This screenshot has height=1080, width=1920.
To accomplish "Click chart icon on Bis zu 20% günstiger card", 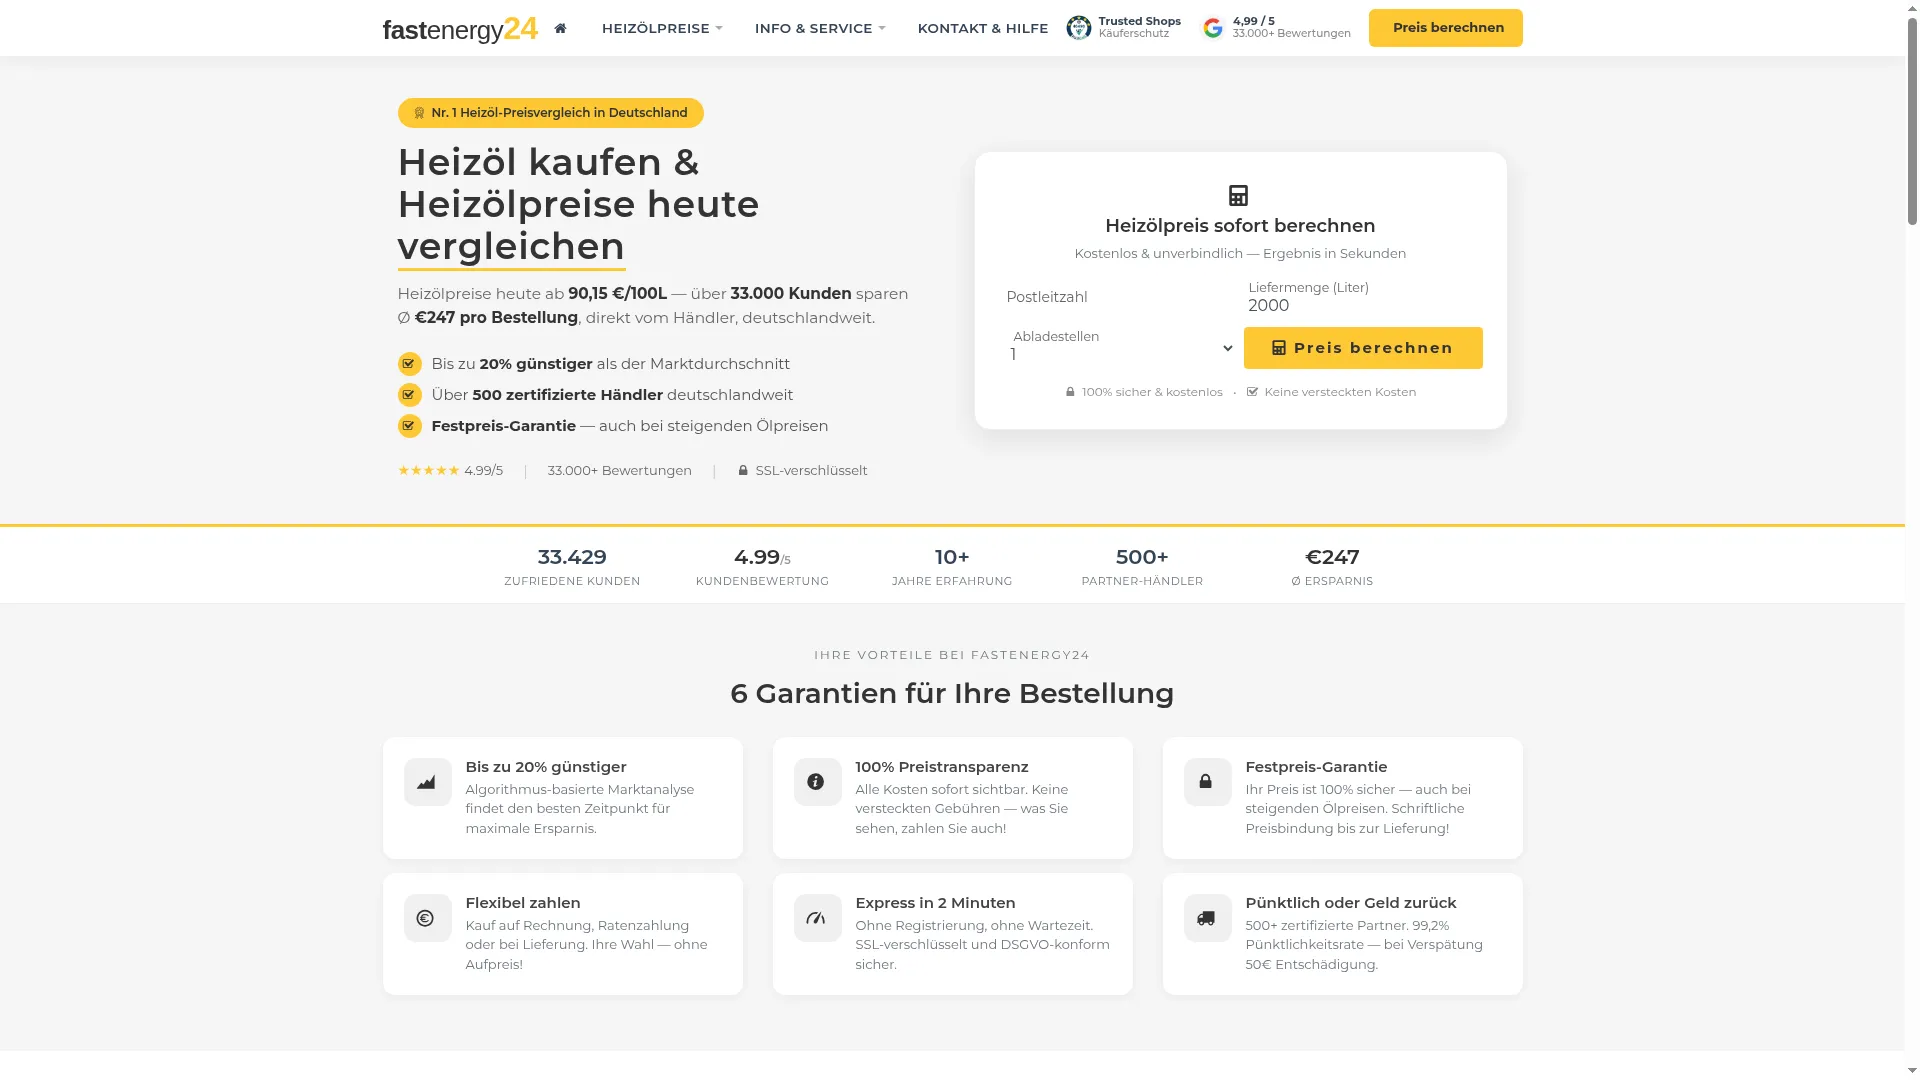I will click(427, 782).
